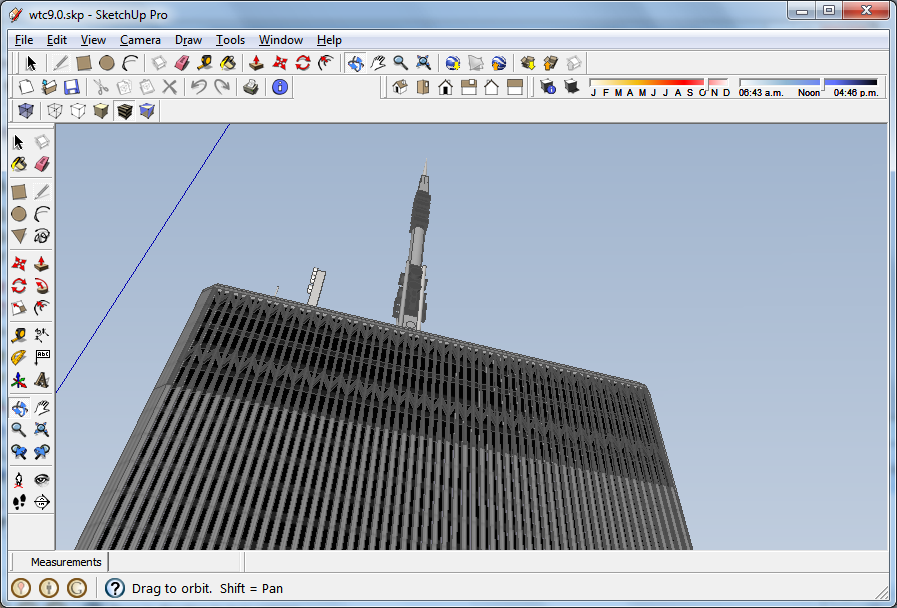Open the Edit menu
The width and height of the screenshot is (897, 608).
click(x=57, y=40)
